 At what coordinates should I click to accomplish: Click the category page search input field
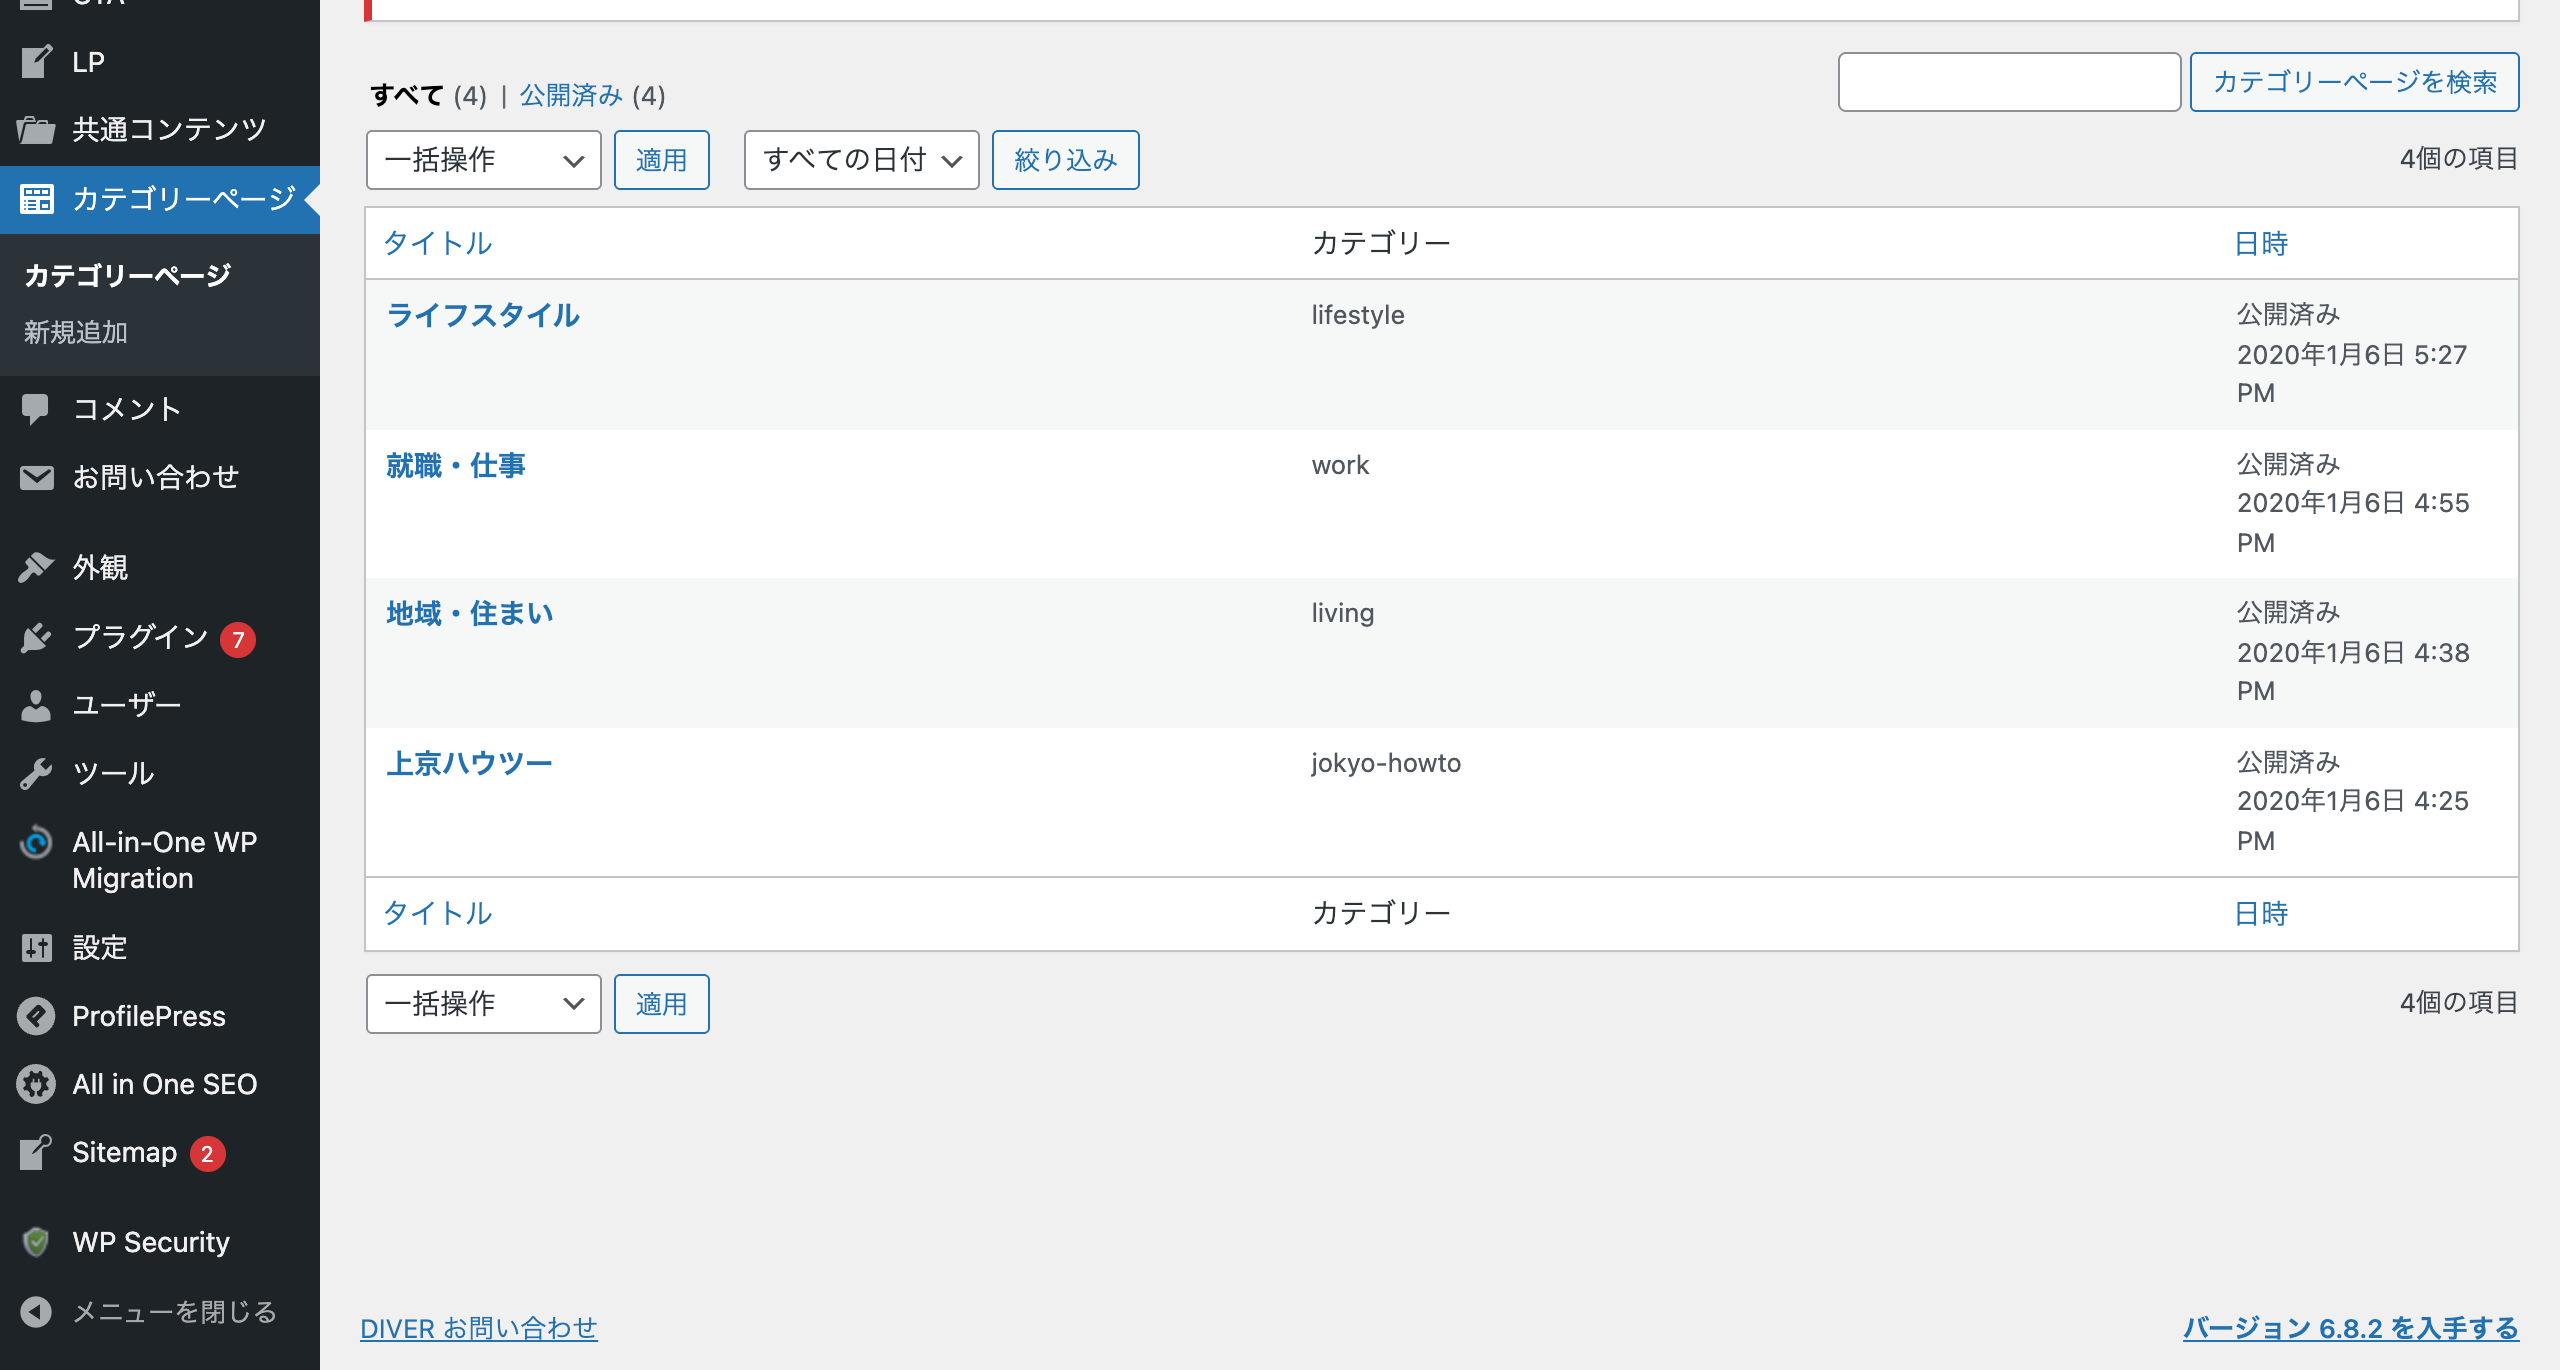pos(2009,82)
